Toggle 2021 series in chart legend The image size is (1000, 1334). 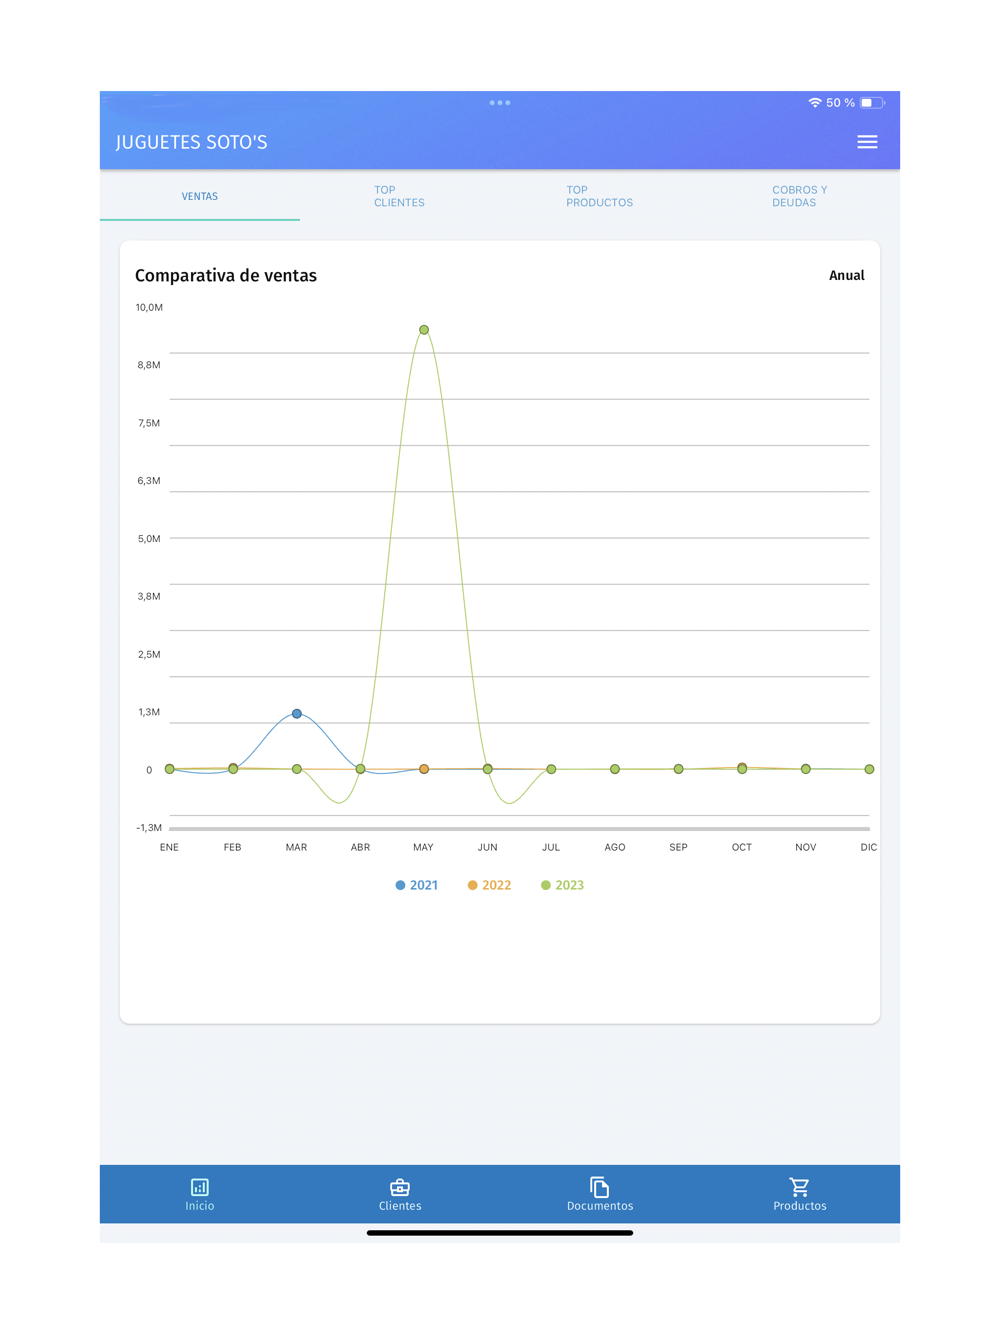click(417, 885)
